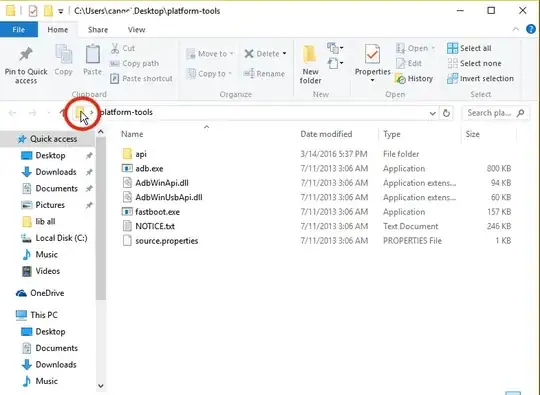This screenshot has width=540, height=395.
Task: Switch to the Share ribbon tab
Action: [98, 30]
